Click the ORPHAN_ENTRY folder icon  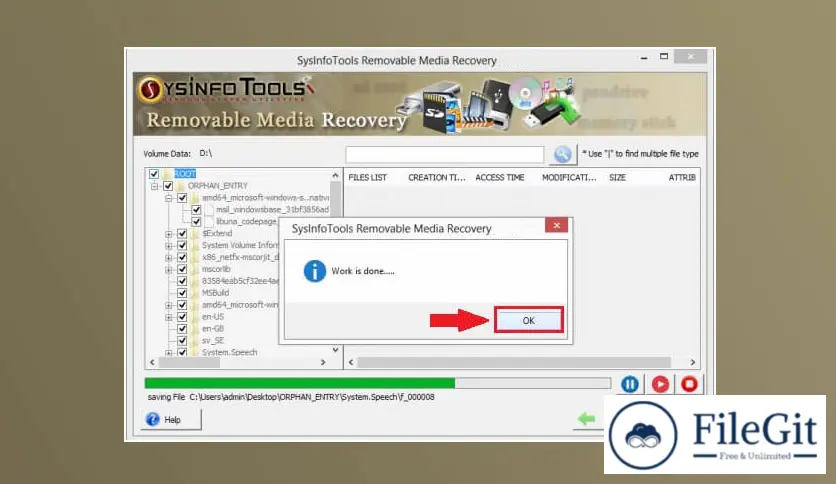(181, 186)
